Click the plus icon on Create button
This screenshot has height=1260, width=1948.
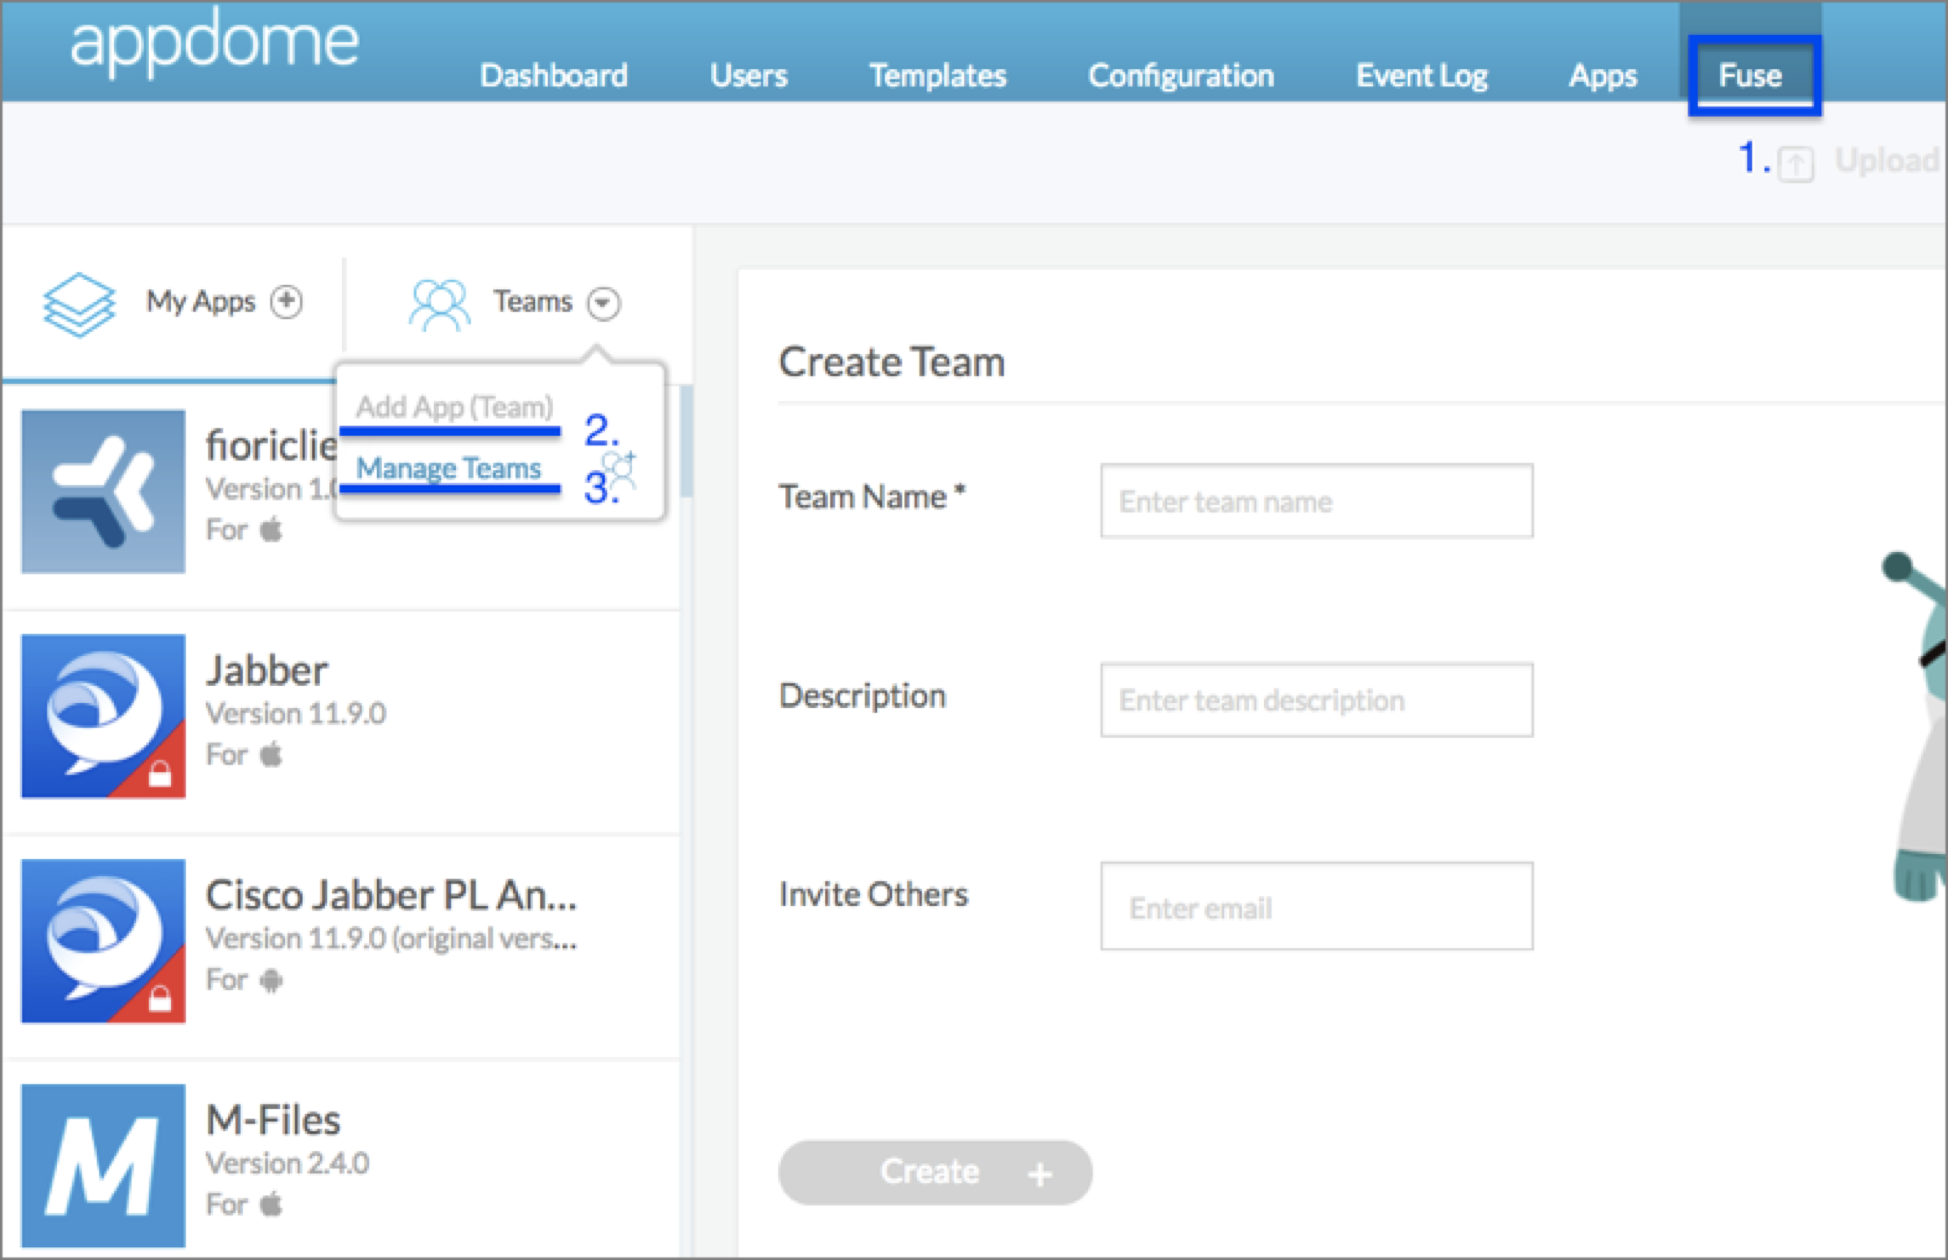point(1040,1173)
